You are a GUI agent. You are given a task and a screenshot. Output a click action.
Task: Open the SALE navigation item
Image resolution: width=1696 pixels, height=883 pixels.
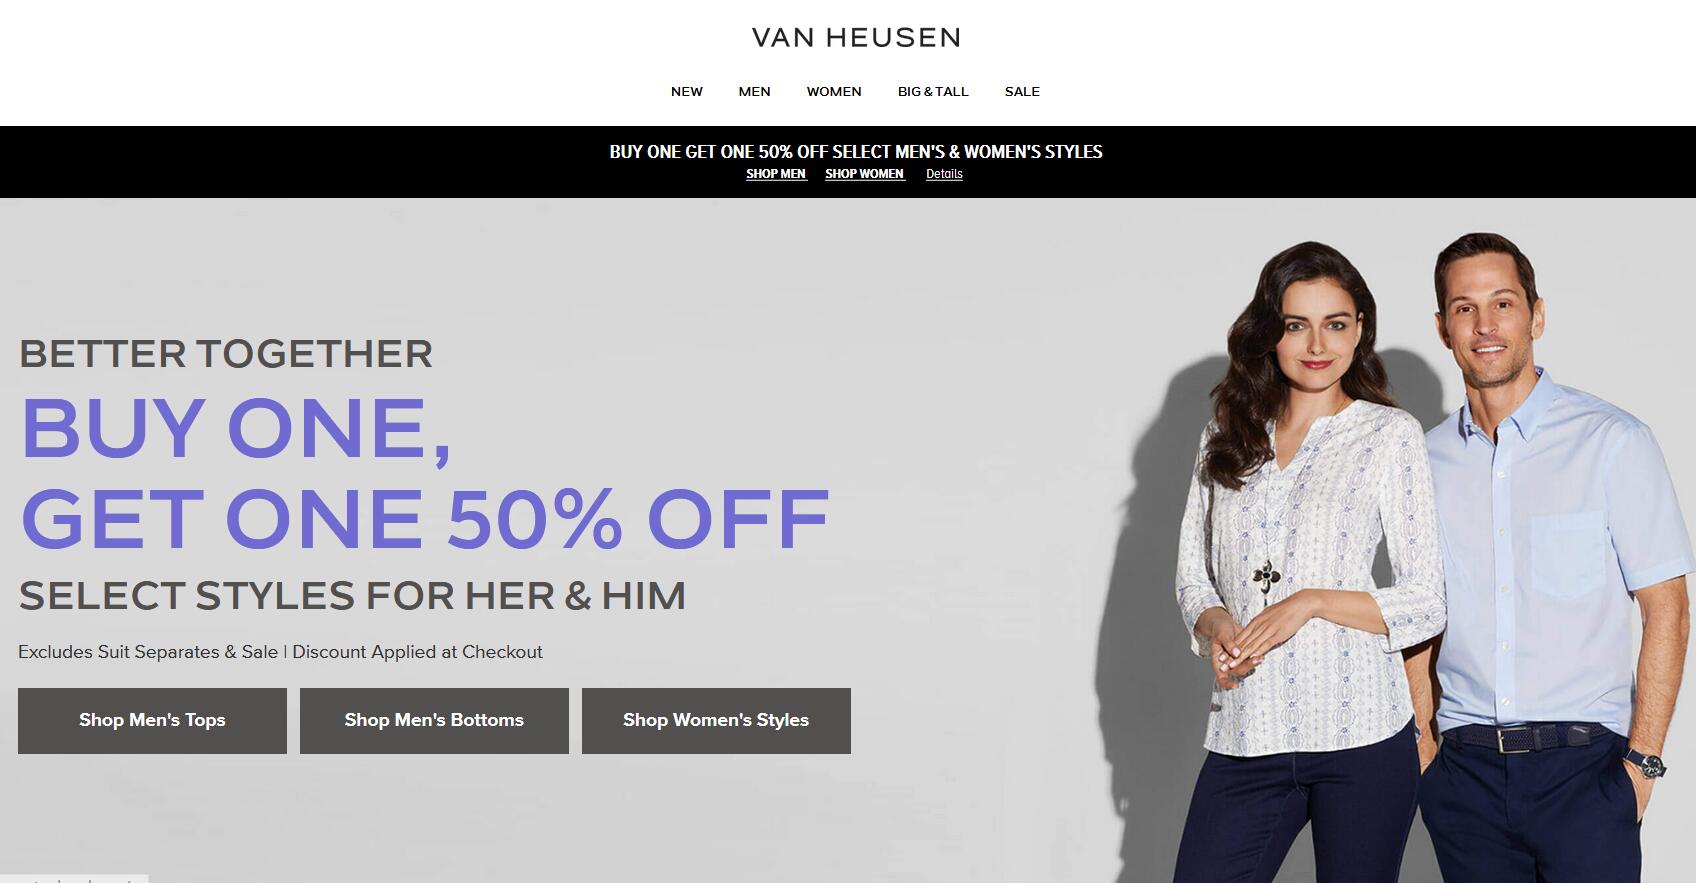(x=1022, y=91)
